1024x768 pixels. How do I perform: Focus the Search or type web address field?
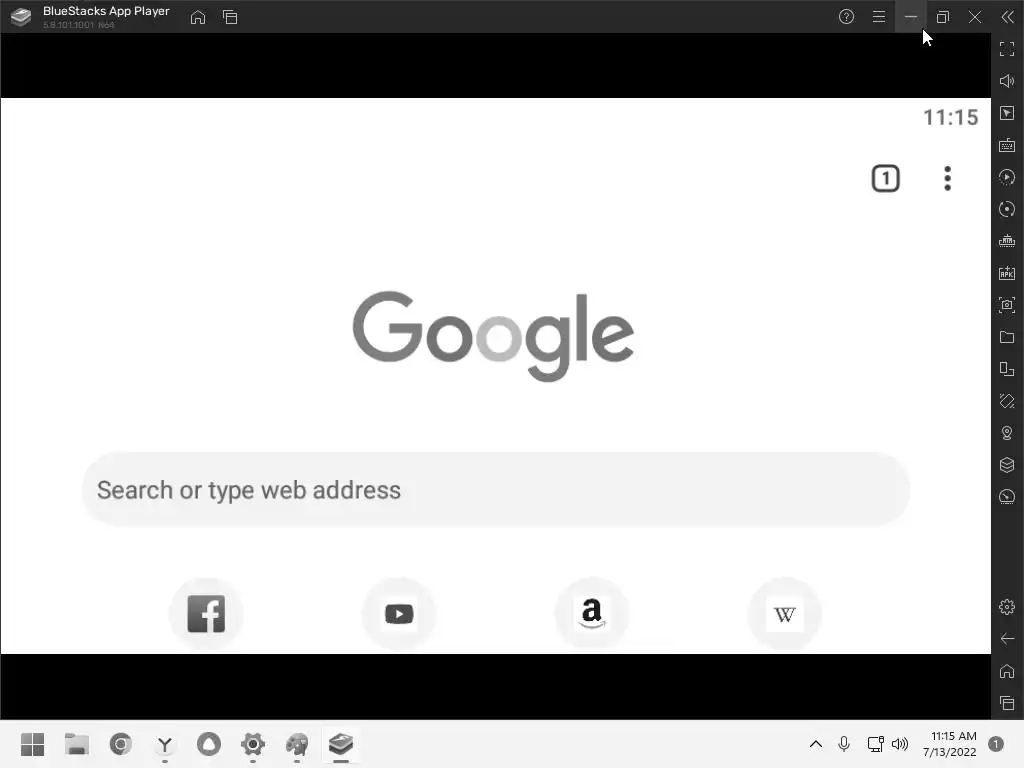click(496, 490)
